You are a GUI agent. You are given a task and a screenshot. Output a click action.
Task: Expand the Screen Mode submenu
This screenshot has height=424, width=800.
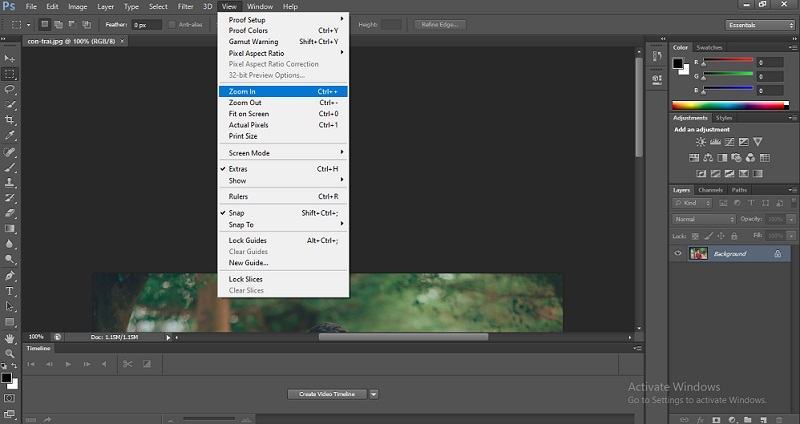click(283, 153)
